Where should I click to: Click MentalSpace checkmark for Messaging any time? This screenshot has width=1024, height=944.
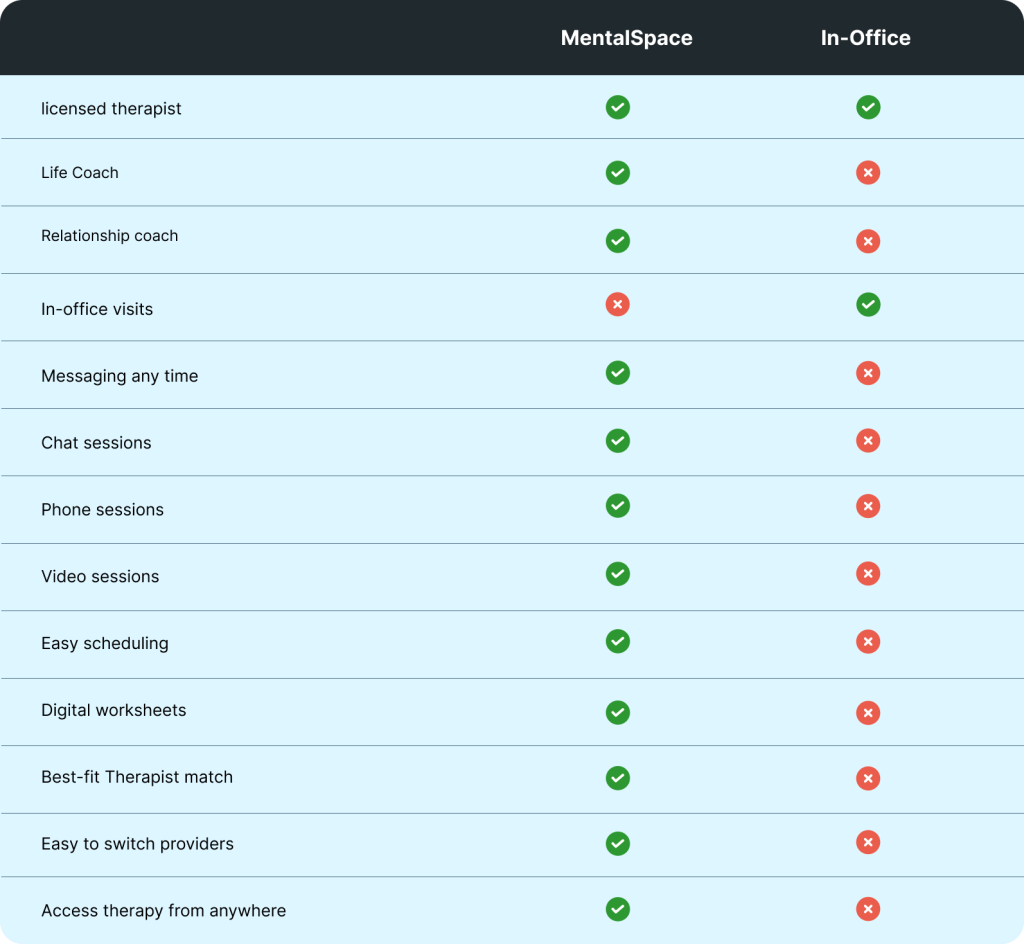tap(618, 373)
